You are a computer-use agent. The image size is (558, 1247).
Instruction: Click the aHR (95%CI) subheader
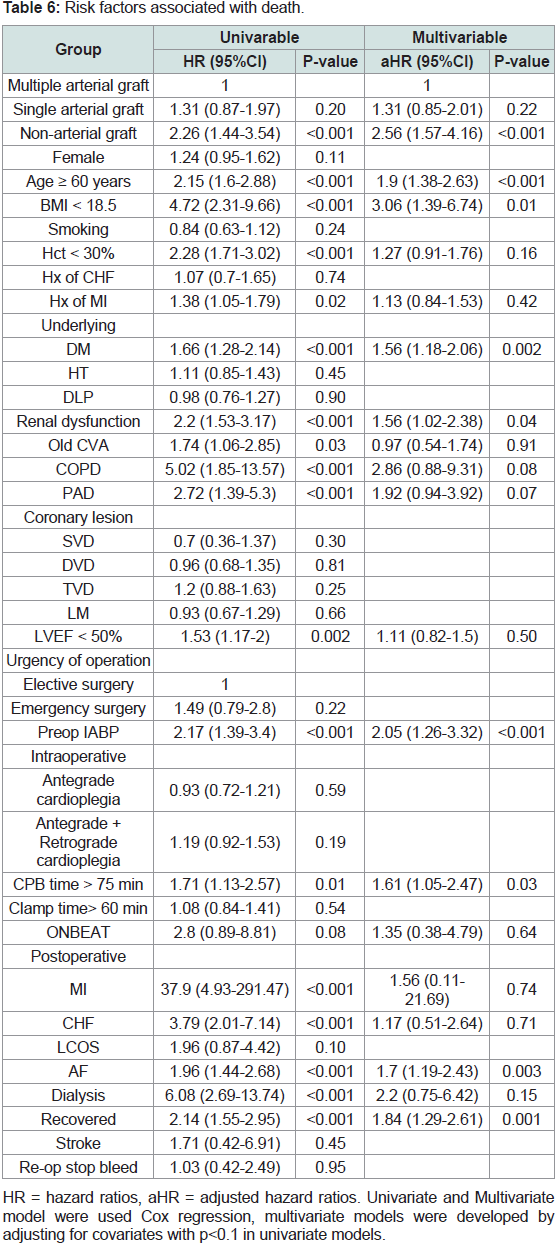tap(425, 61)
